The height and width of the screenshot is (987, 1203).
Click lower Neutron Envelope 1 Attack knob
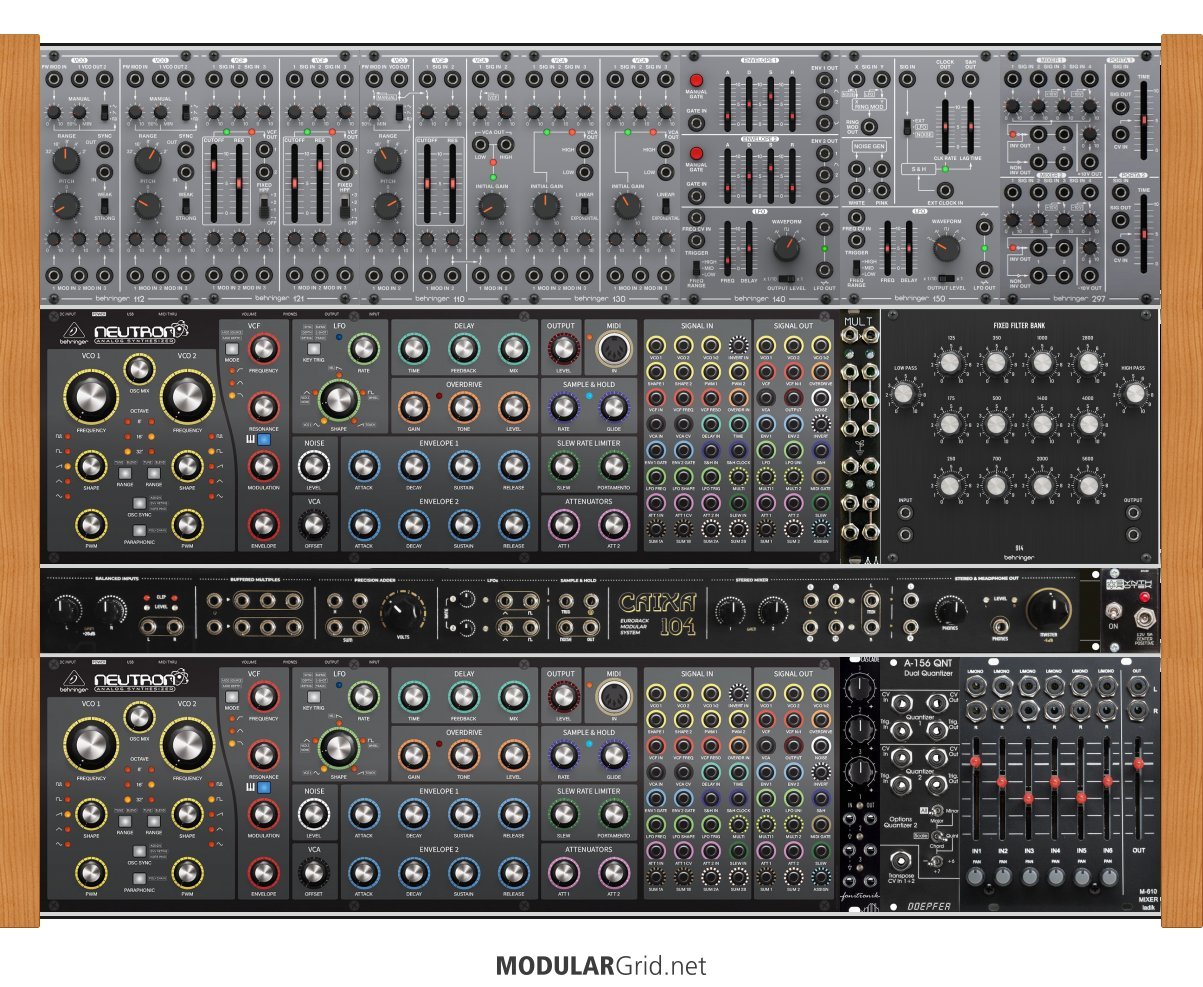[x=363, y=812]
